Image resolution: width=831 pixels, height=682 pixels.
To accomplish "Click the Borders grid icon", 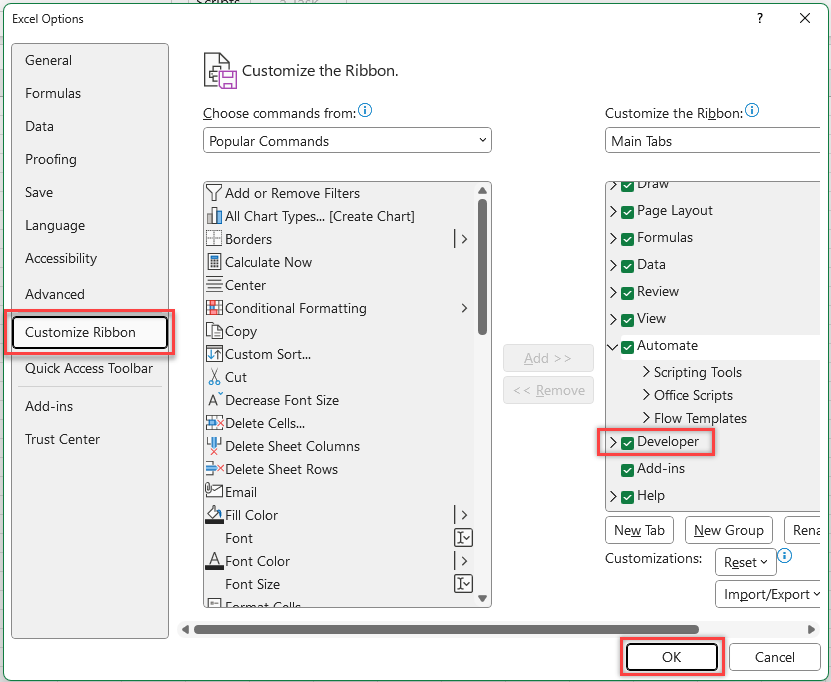I will coord(213,239).
